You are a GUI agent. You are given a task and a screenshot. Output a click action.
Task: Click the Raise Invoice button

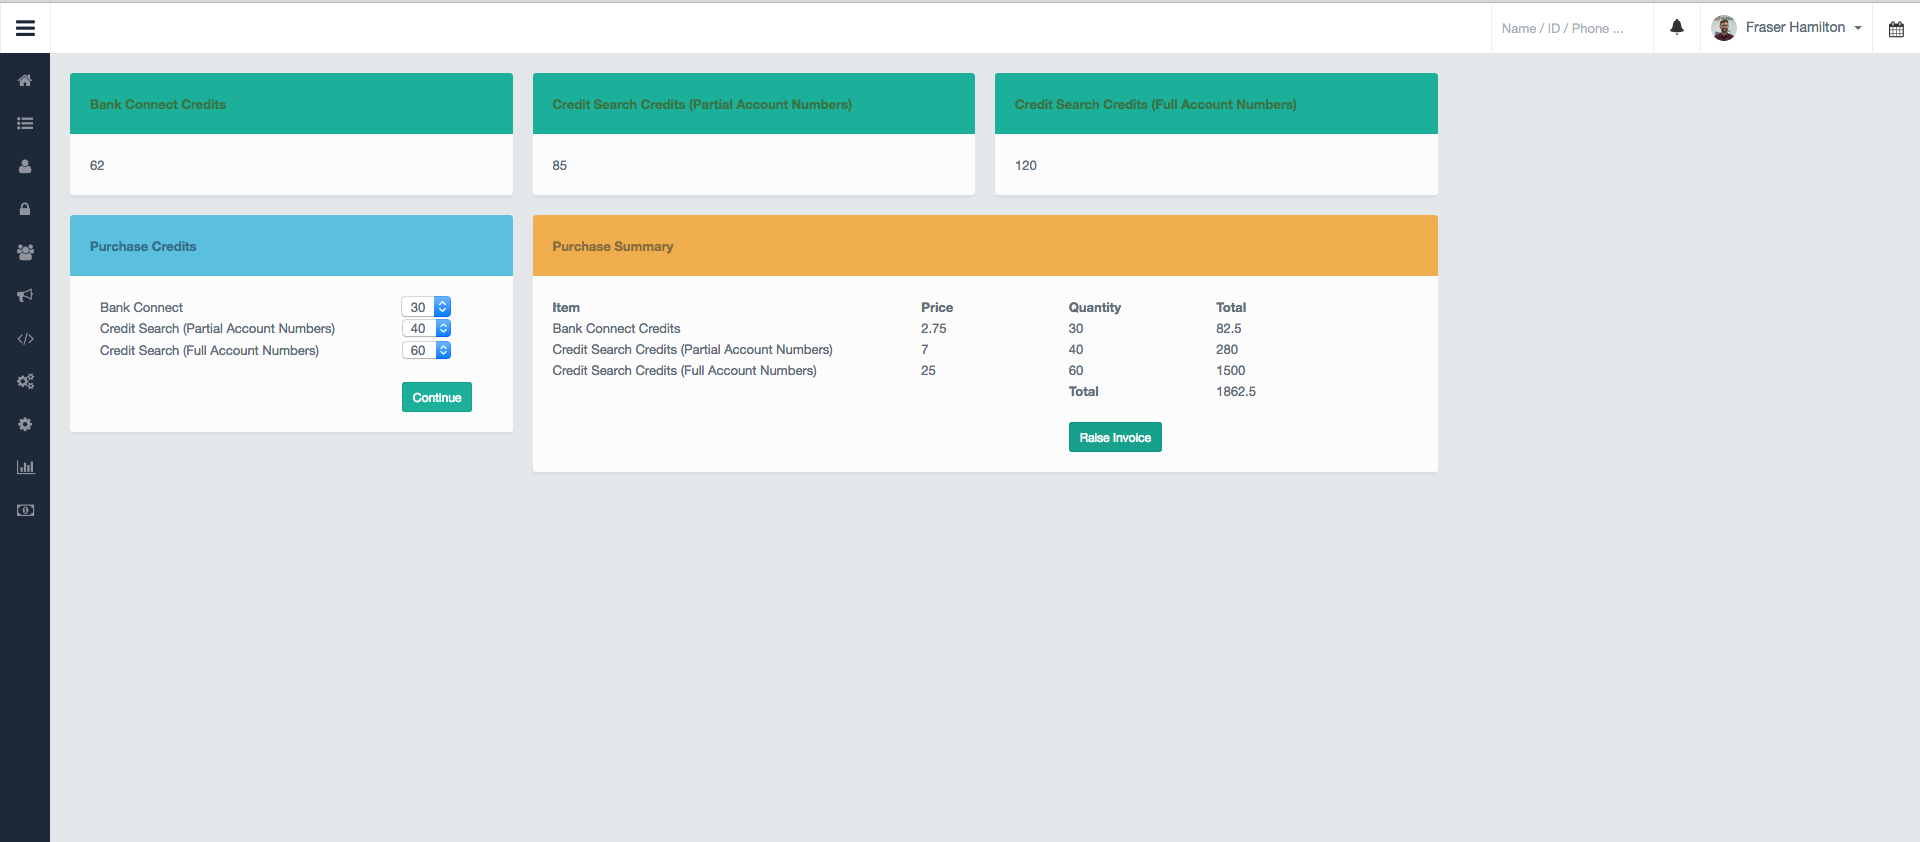(x=1115, y=438)
